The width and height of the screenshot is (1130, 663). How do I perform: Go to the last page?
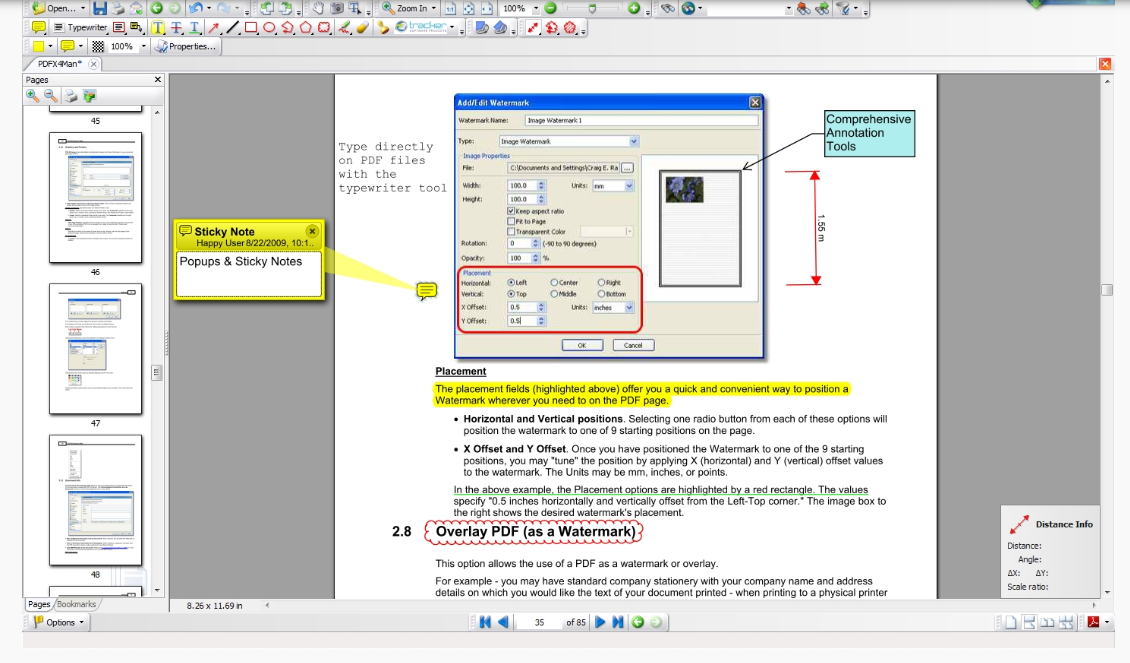(x=618, y=622)
